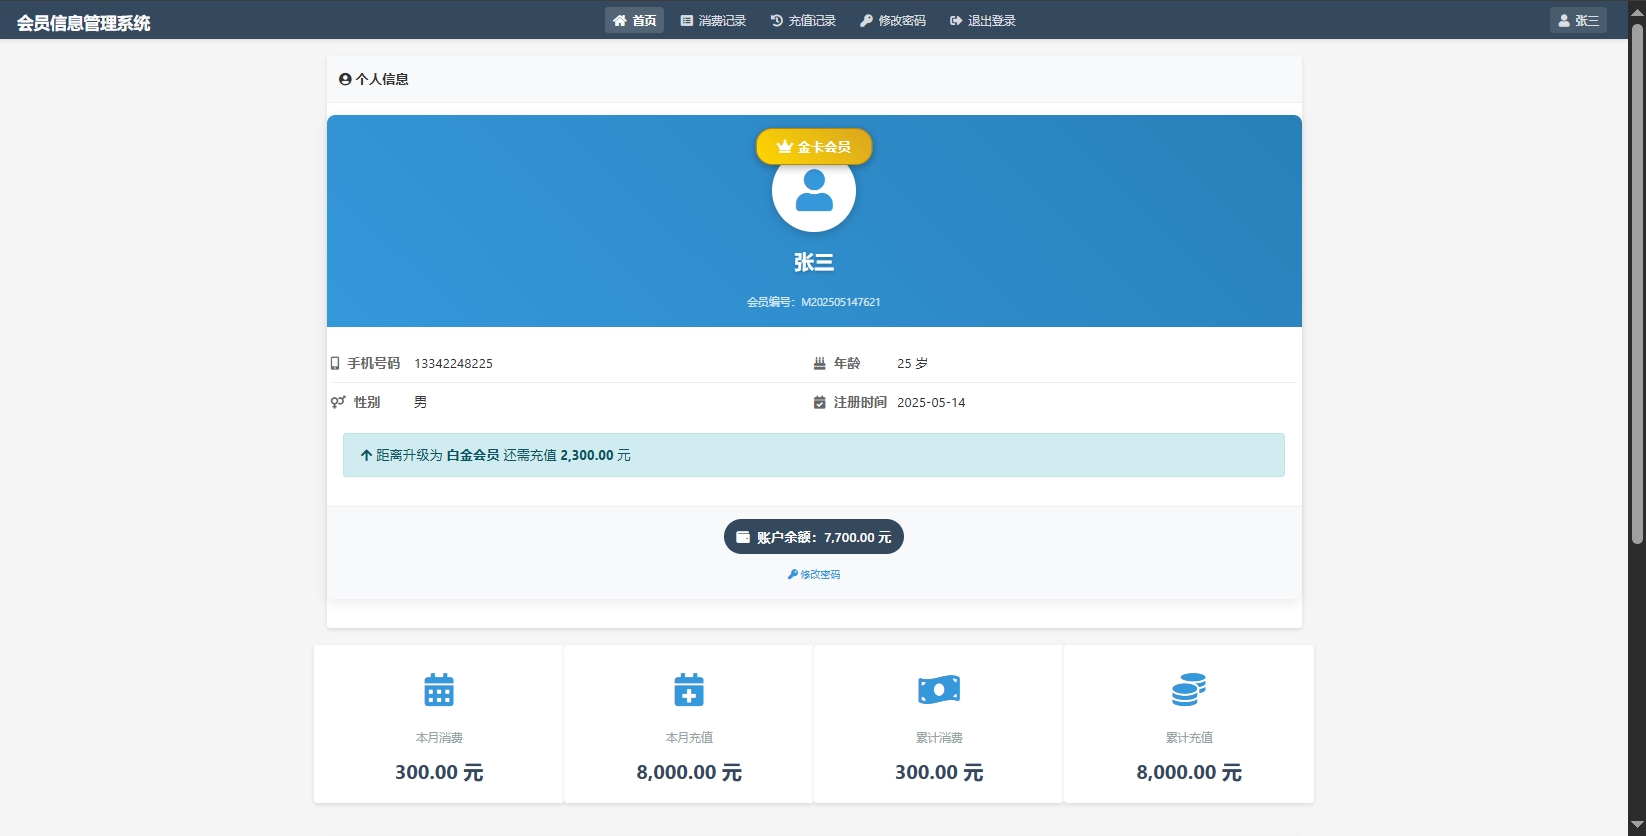Click the 金卡会员 crown badge
The height and width of the screenshot is (836, 1646).
814,147
